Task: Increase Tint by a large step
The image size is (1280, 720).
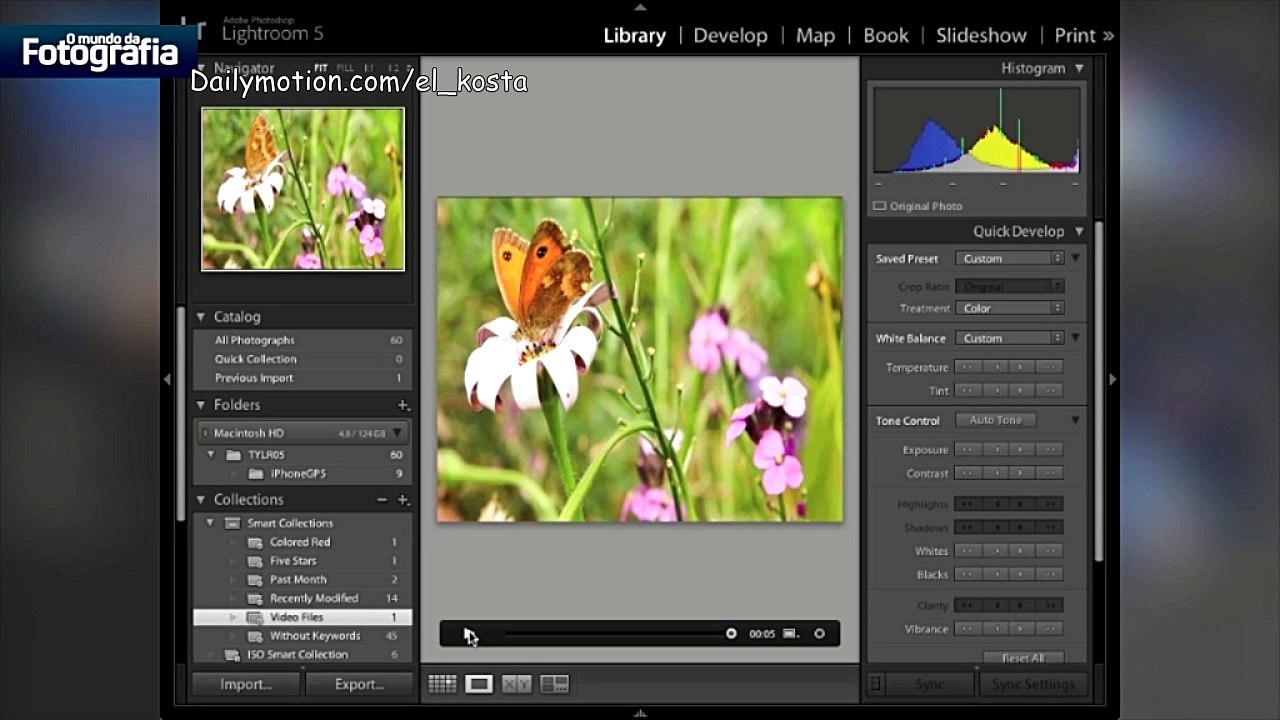Action: coord(1049,390)
